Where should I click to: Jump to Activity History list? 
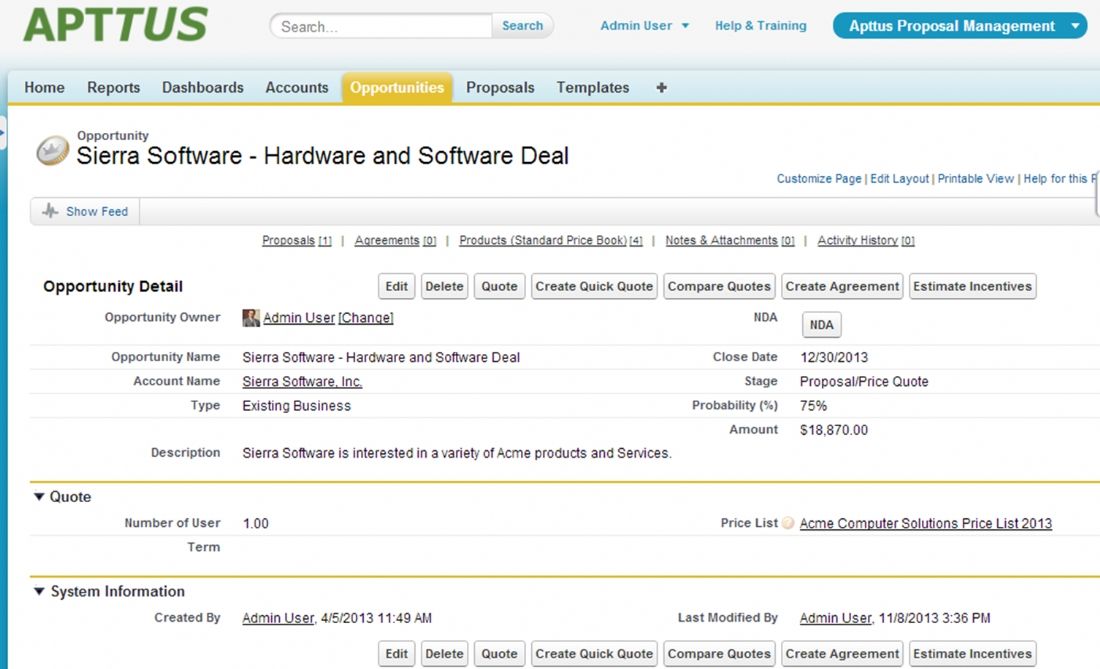click(x=866, y=241)
